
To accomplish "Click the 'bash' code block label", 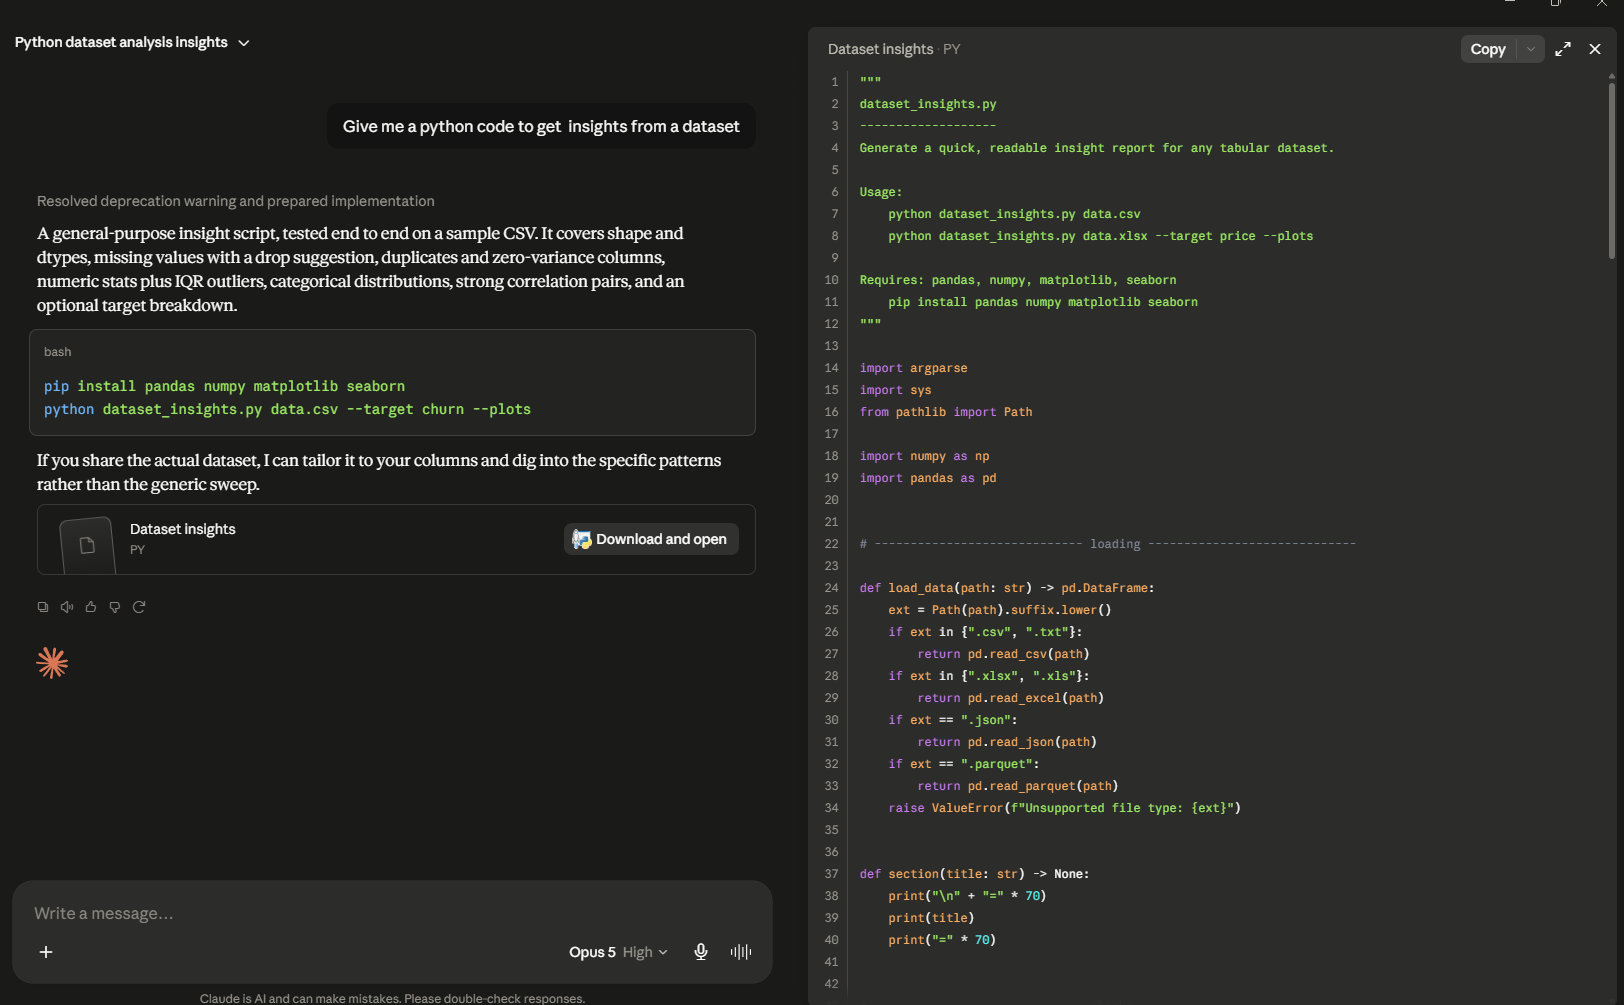I will tap(58, 352).
